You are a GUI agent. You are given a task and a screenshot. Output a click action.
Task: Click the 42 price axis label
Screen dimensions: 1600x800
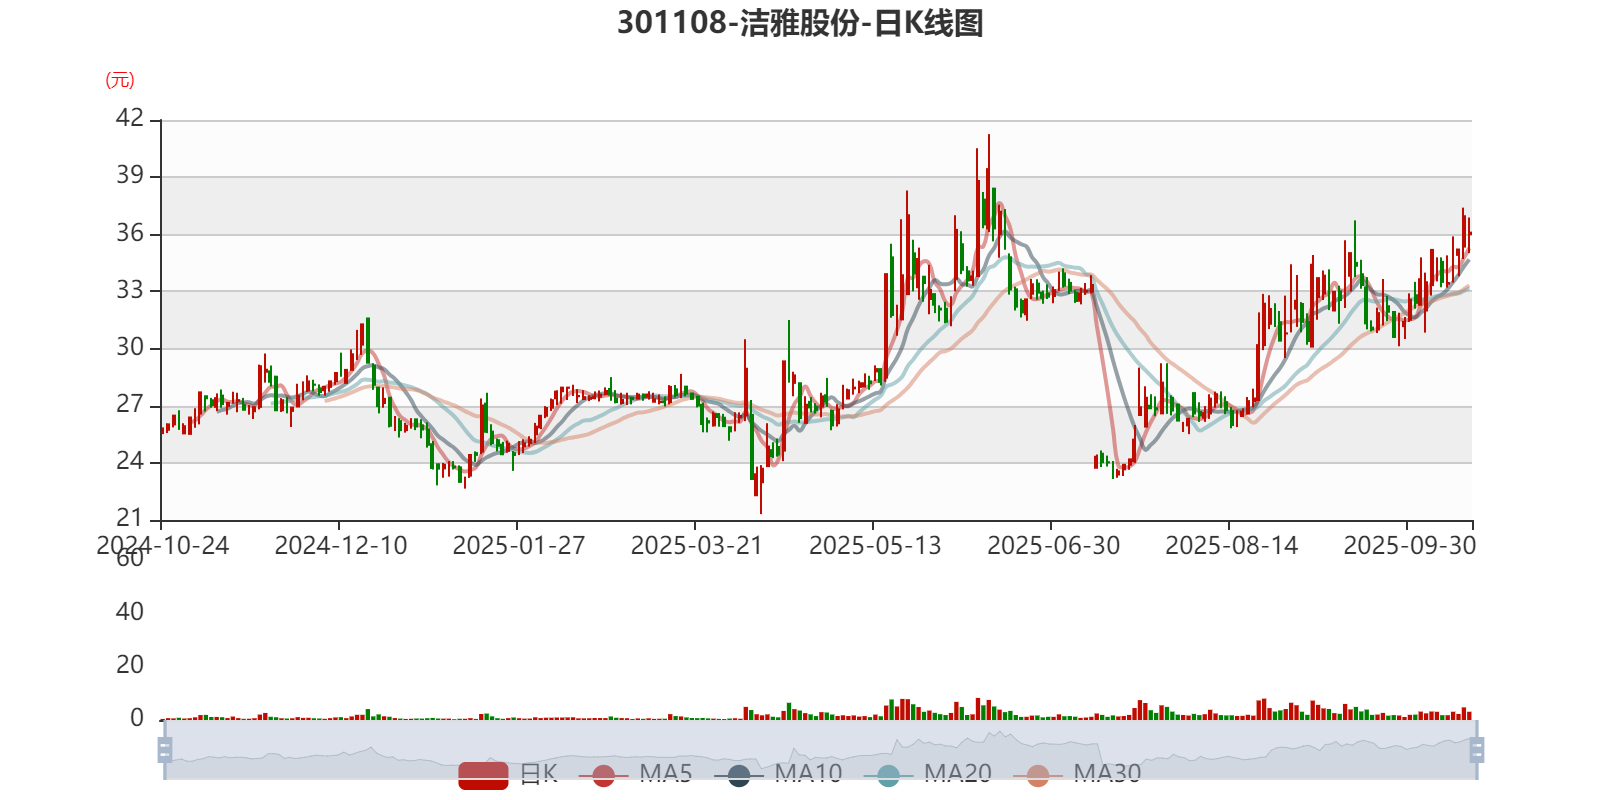(130, 118)
